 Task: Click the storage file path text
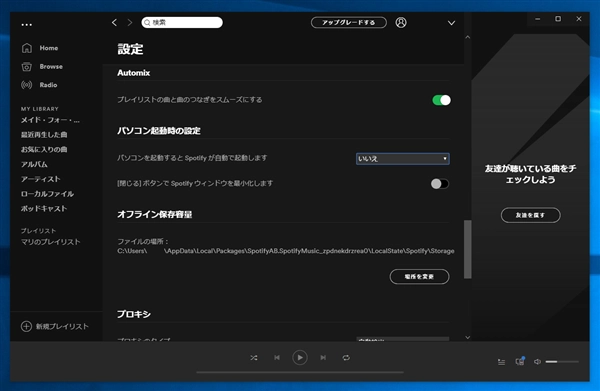[x=286, y=251]
